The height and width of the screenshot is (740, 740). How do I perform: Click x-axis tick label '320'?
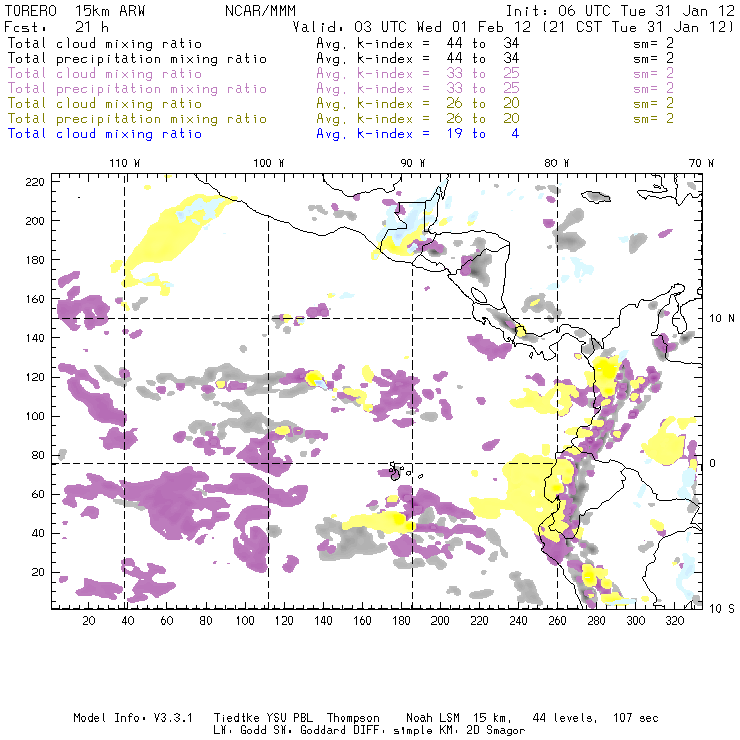pyautogui.click(x=674, y=621)
